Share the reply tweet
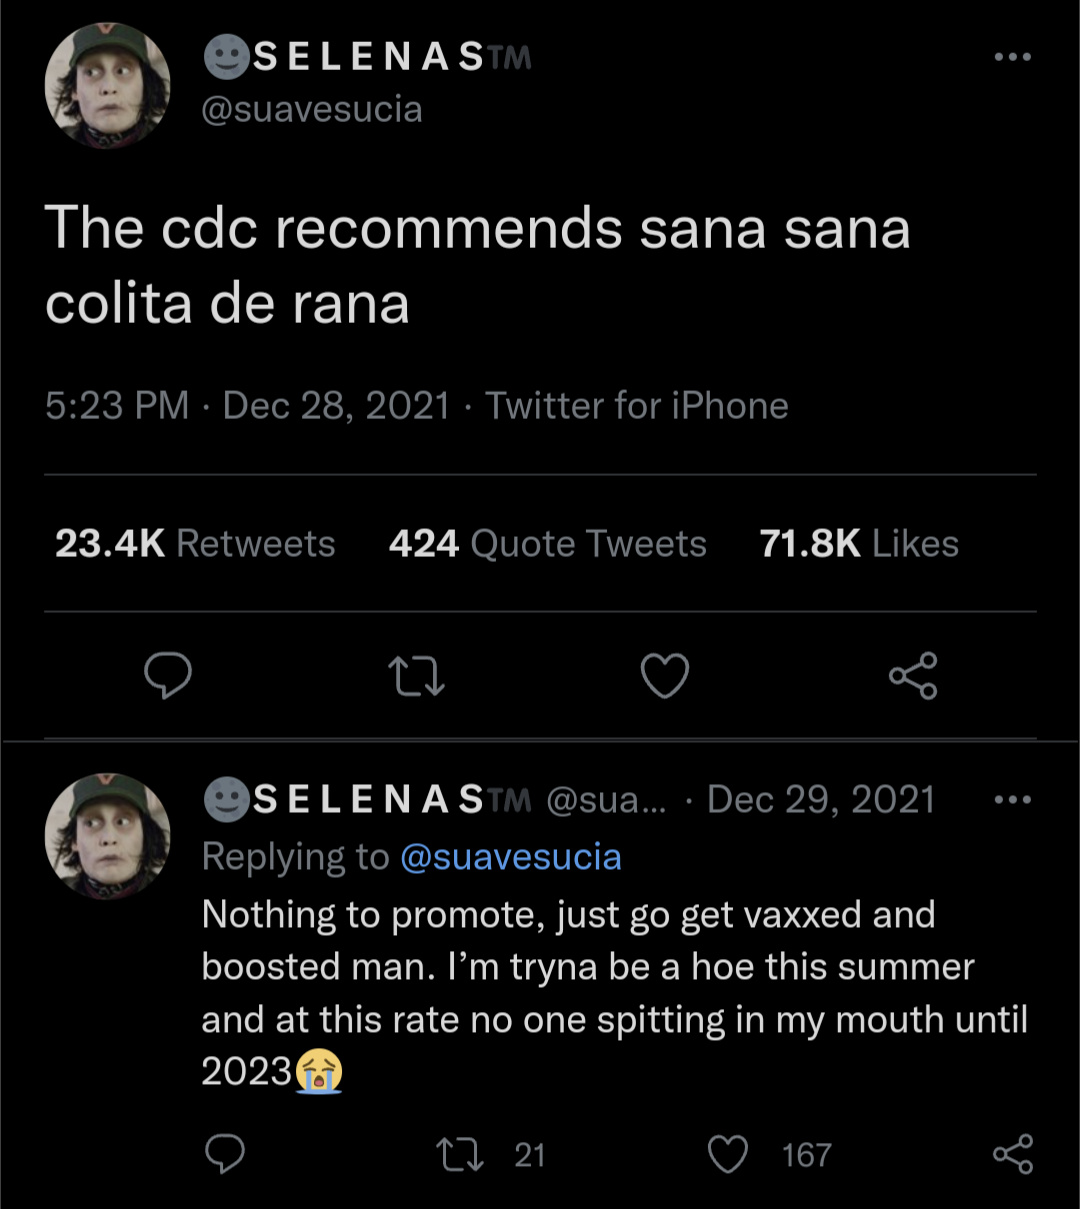Screen dimensions: 1080x1209 click(1012, 1154)
